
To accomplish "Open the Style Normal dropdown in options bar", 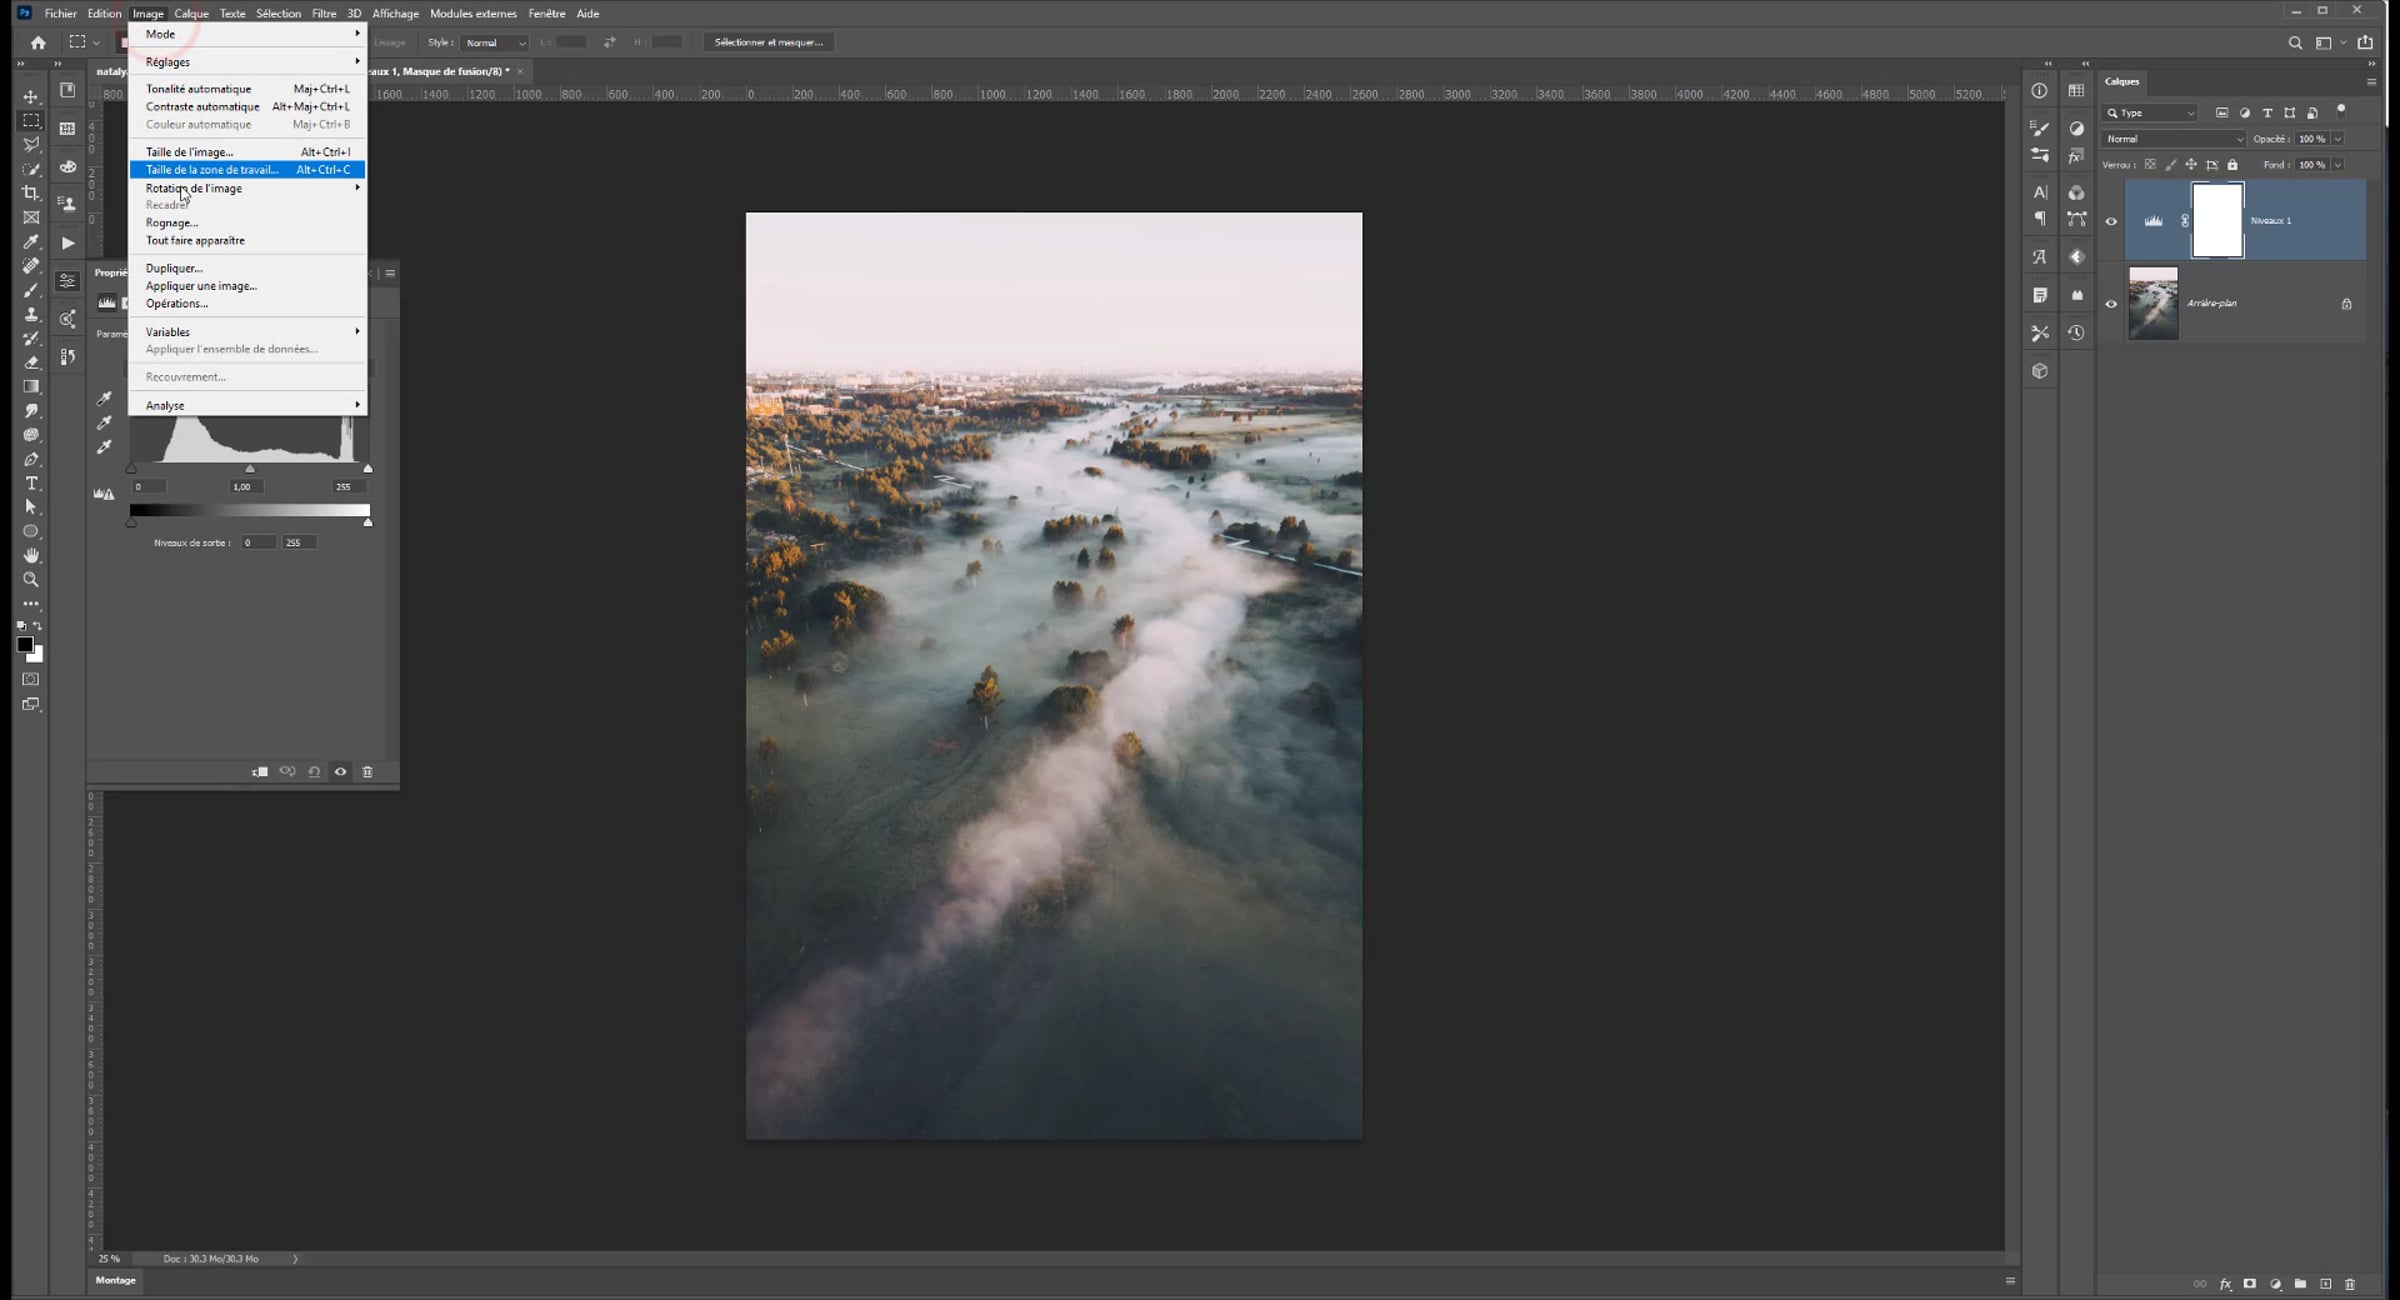I will tap(495, 43).
